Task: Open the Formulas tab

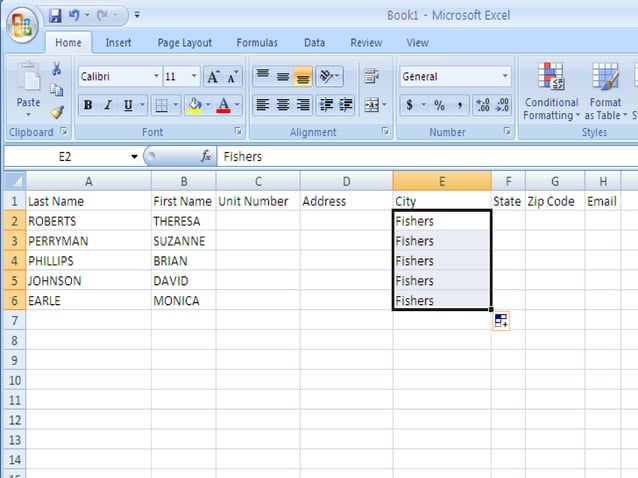Action: [257, 43]
